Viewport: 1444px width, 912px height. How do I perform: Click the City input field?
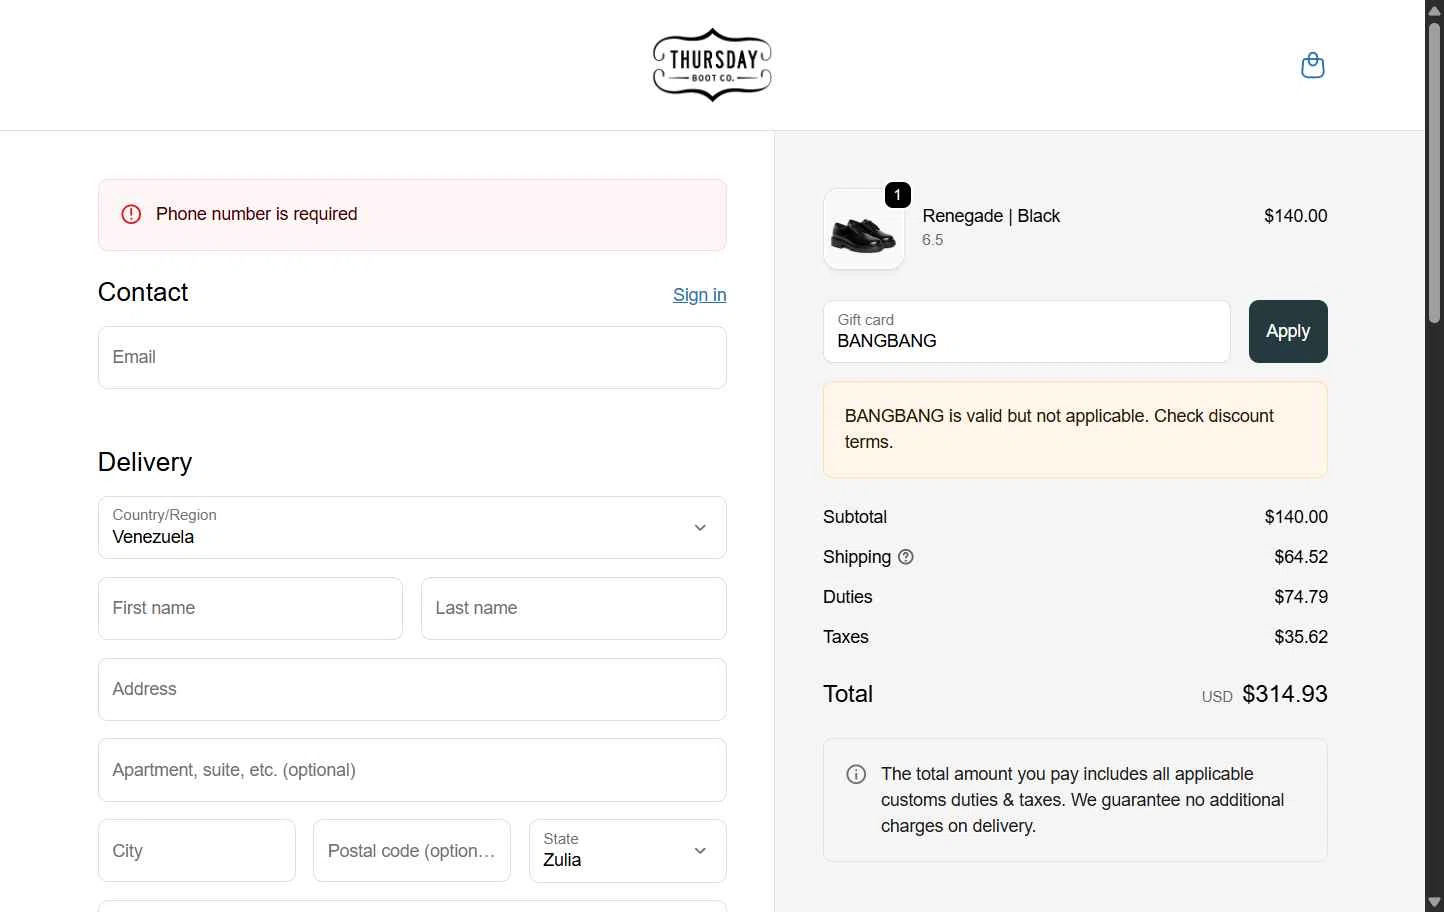(197, 851)
